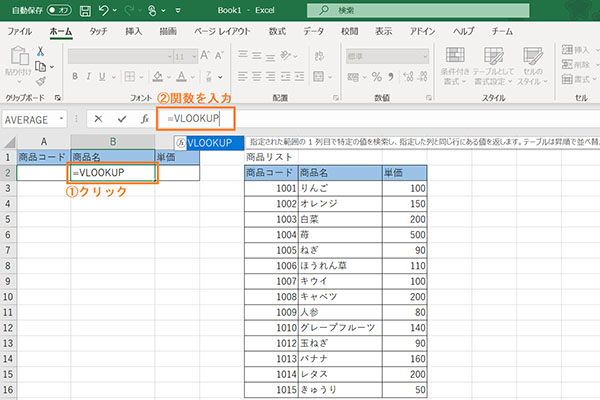Image resolution: width=600 pixels, height=400 pixels.
Task: Click the Insert Function fx icon
Action: click(145, 118)
